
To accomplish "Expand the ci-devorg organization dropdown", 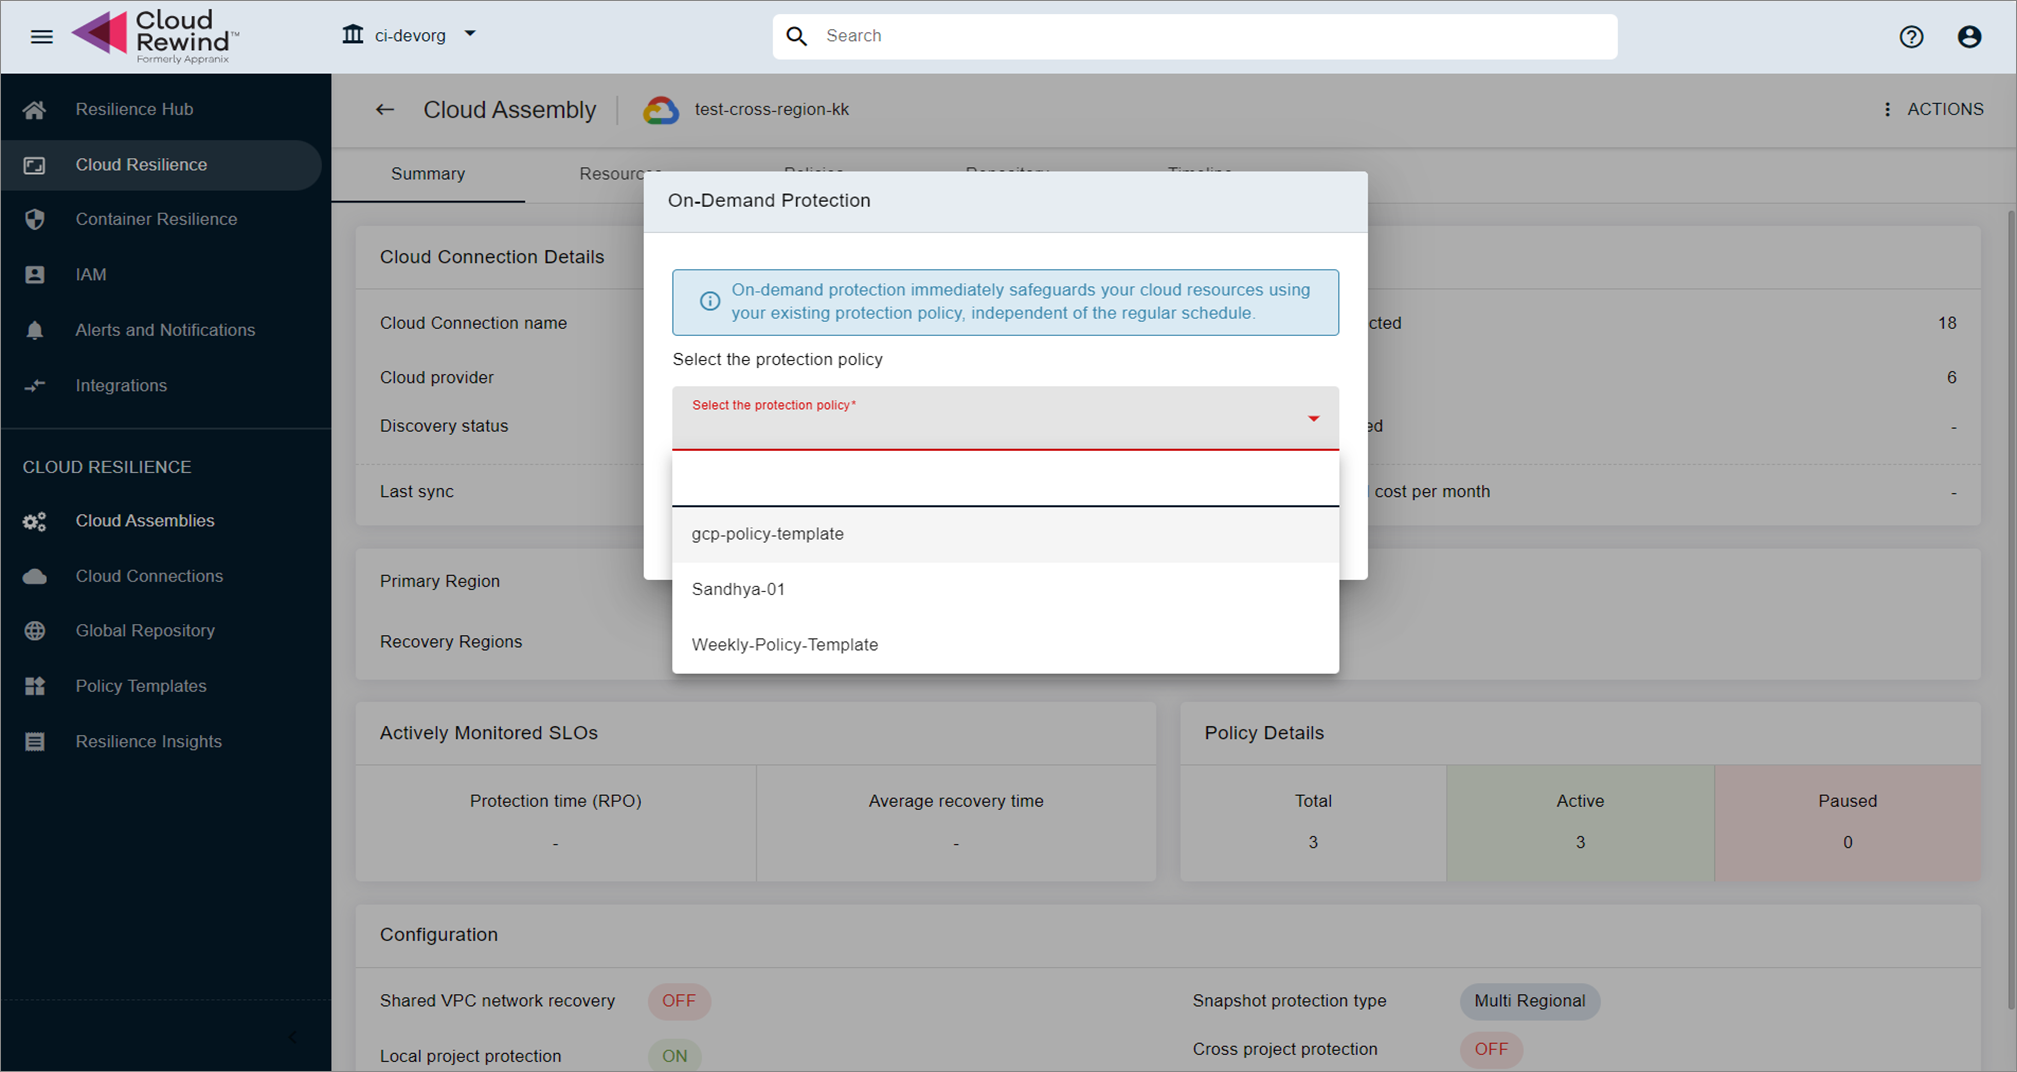I will pyautogui.click(x=470, y=35).
